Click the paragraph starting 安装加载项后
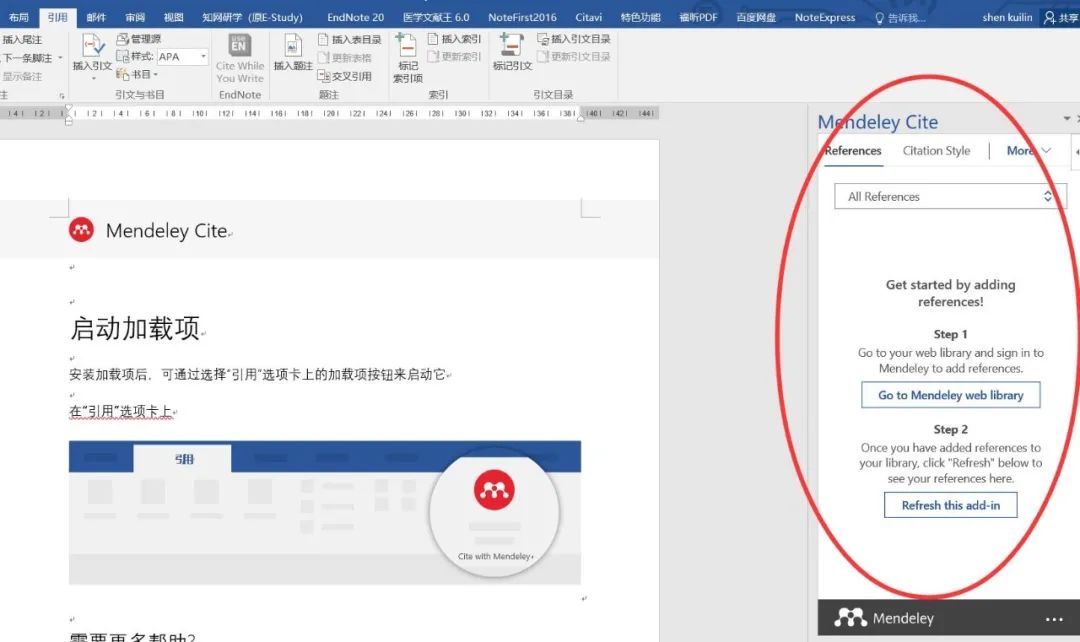Image resolution: width=1080 pixels, height=642 pixels. 257,375
